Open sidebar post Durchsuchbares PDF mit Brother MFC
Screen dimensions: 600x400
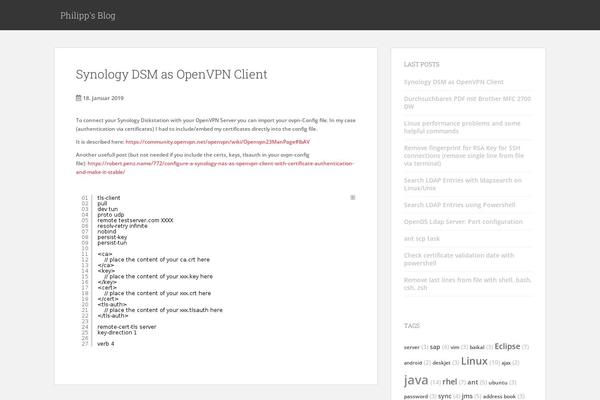point(467,103)
